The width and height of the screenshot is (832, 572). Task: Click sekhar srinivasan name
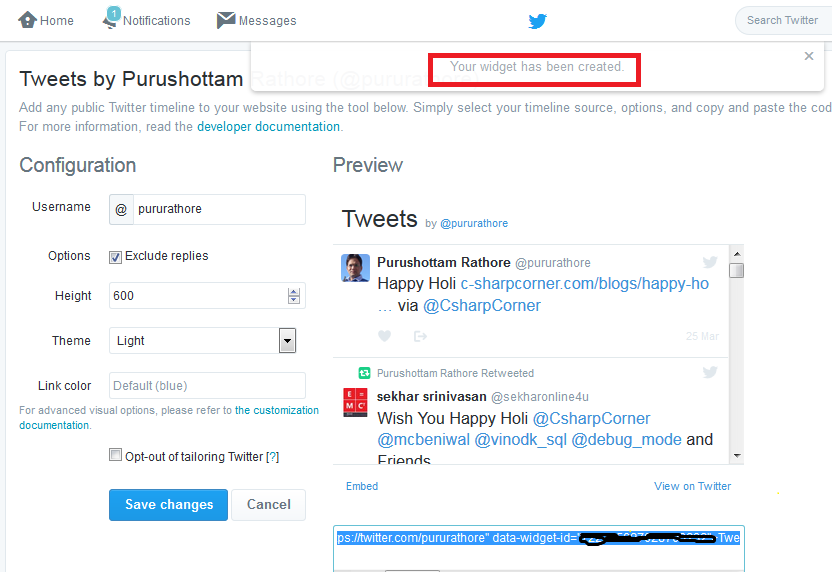pyautogui.click(x=431, y=396)
